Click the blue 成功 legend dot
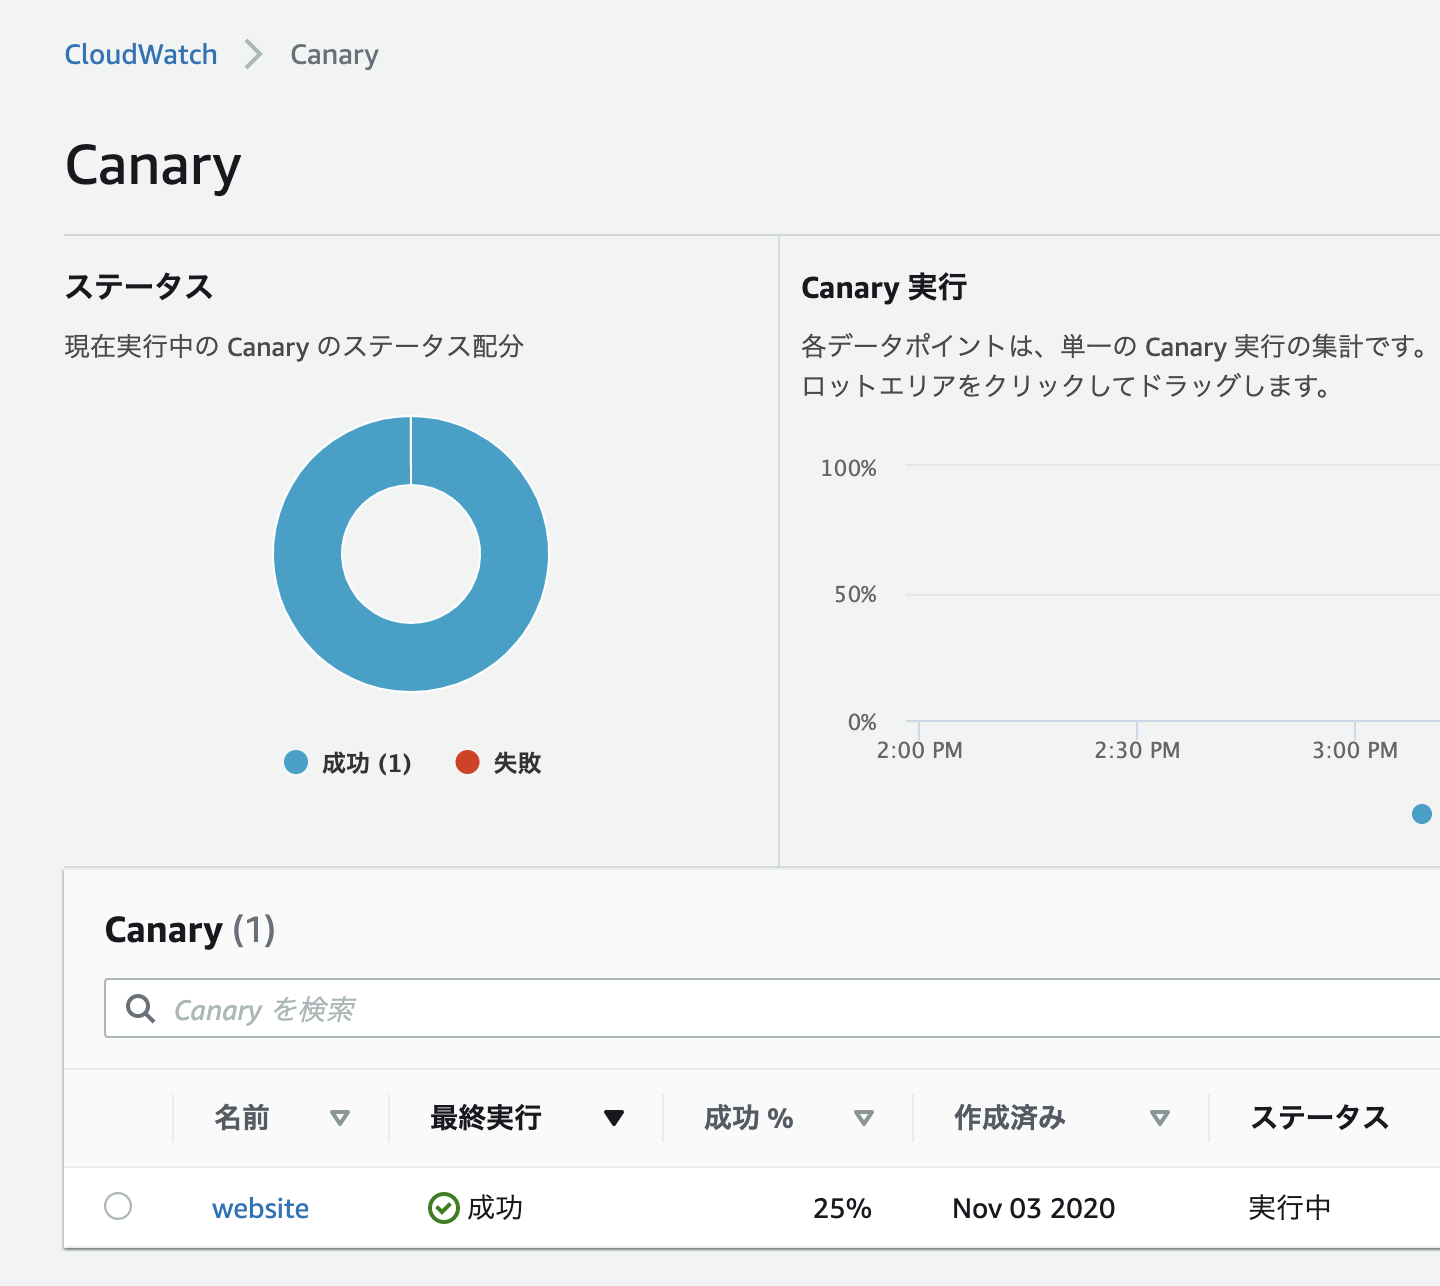 [296, 763]
